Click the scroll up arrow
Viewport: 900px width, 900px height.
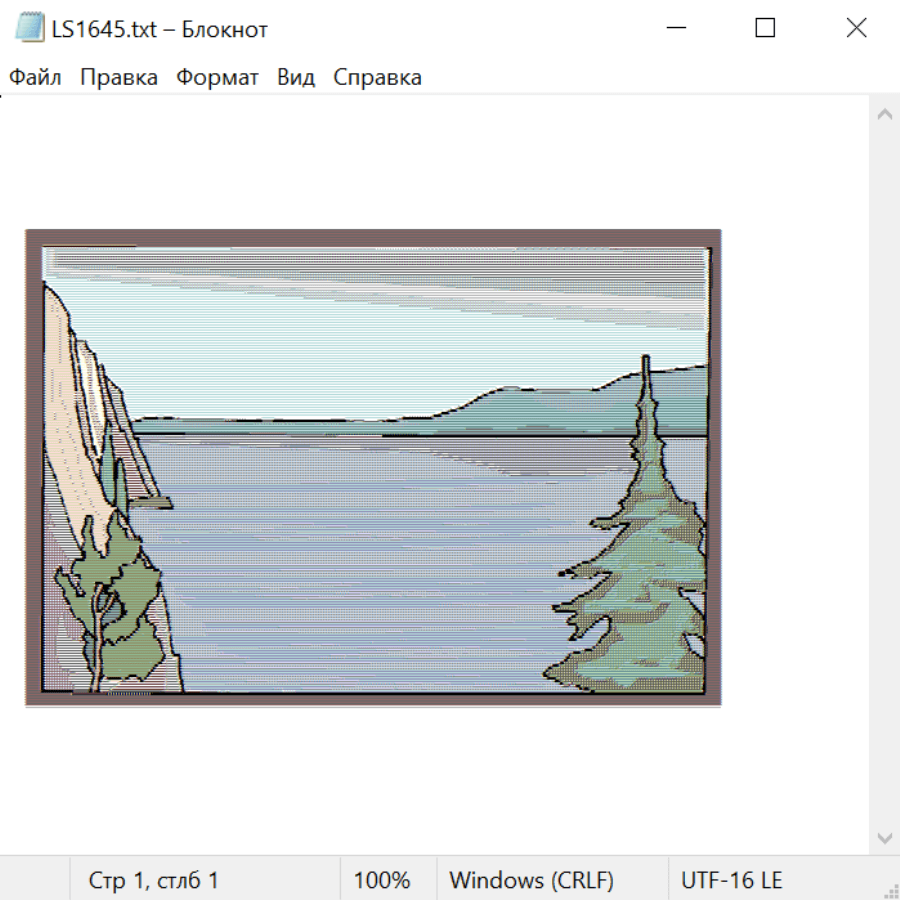885,114
